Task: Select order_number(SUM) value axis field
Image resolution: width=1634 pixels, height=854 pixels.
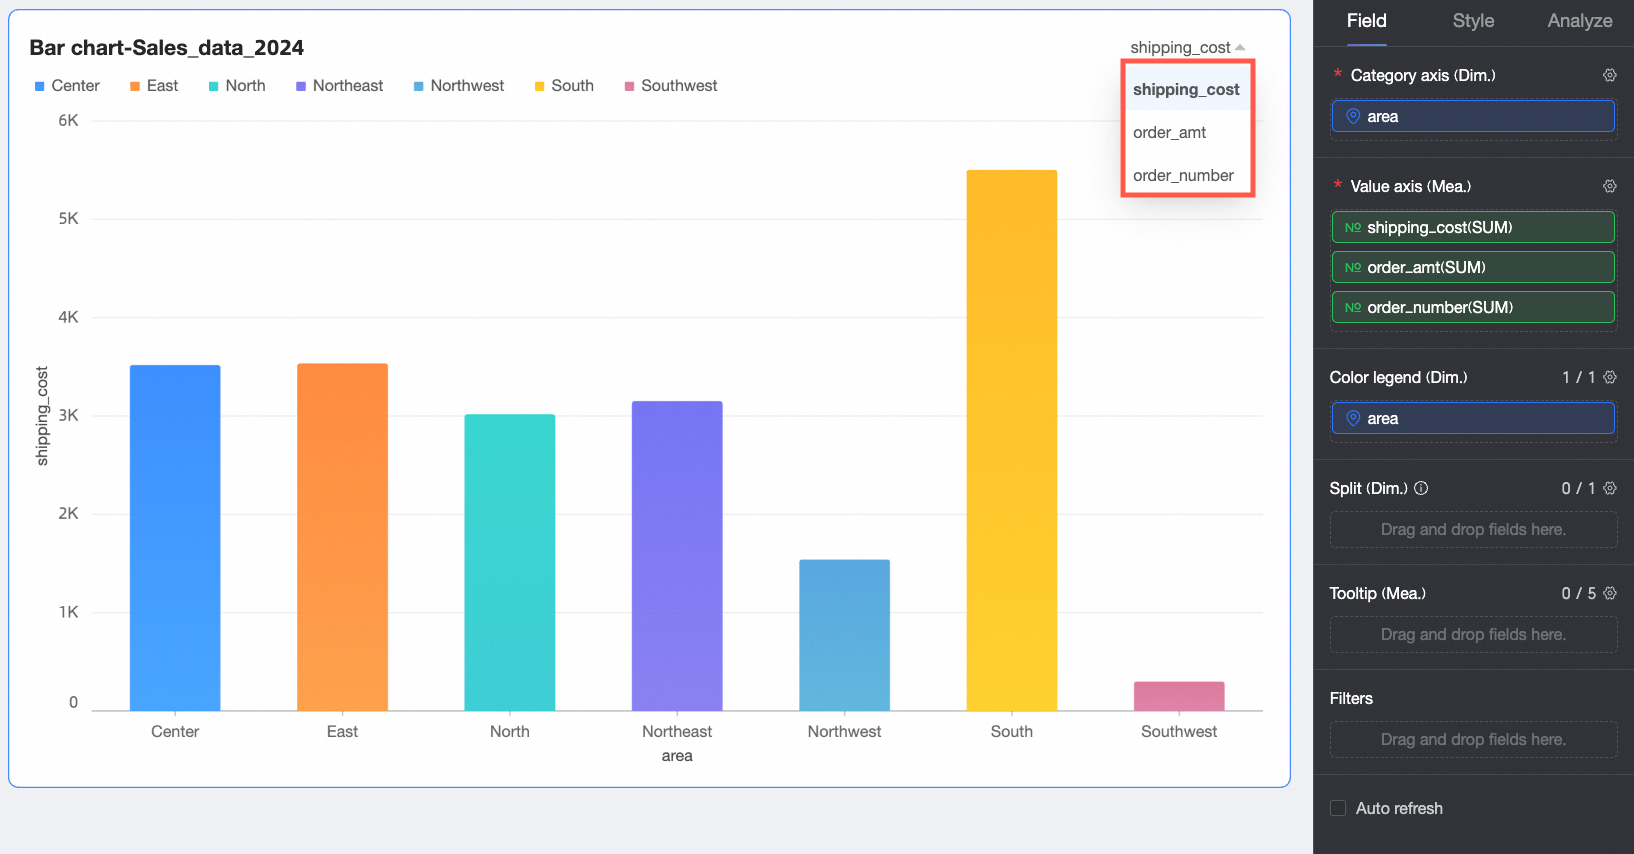Action: [x=1473, y=307]
